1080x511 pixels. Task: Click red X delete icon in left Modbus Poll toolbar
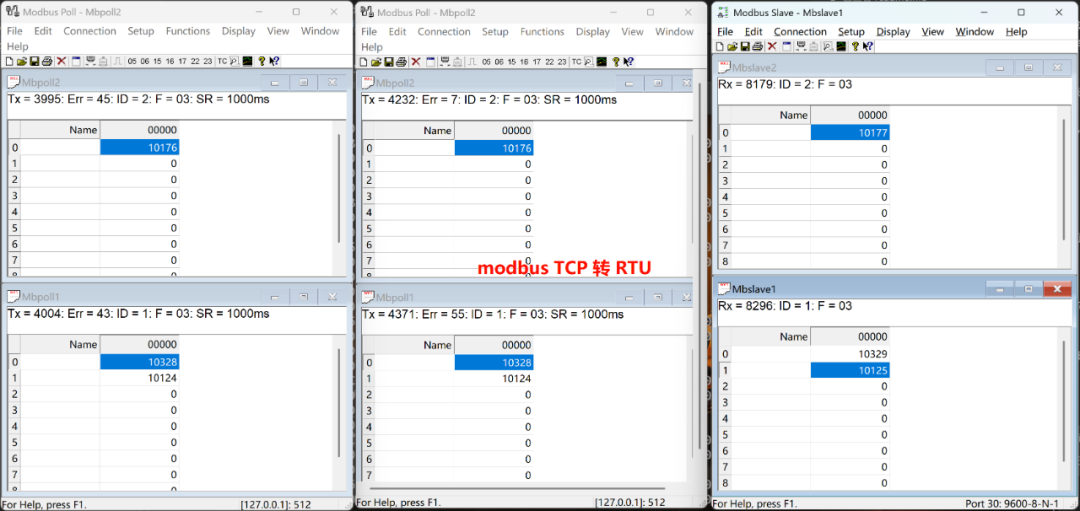pos(61,61)
